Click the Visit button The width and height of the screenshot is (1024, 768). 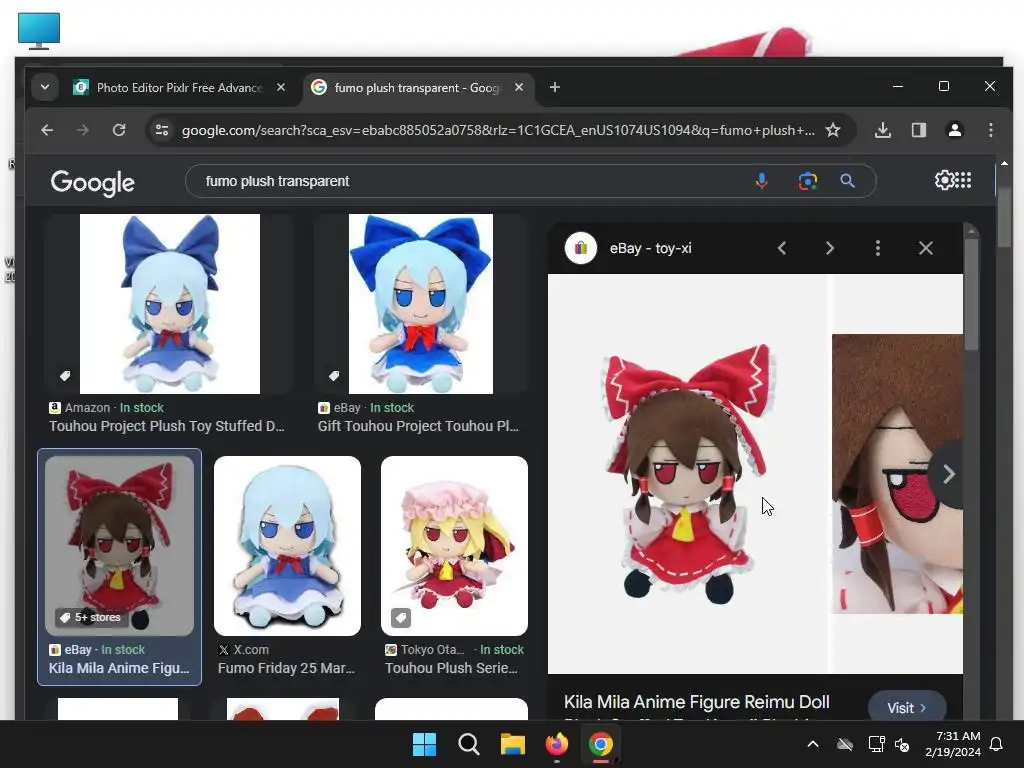(906, 707)
